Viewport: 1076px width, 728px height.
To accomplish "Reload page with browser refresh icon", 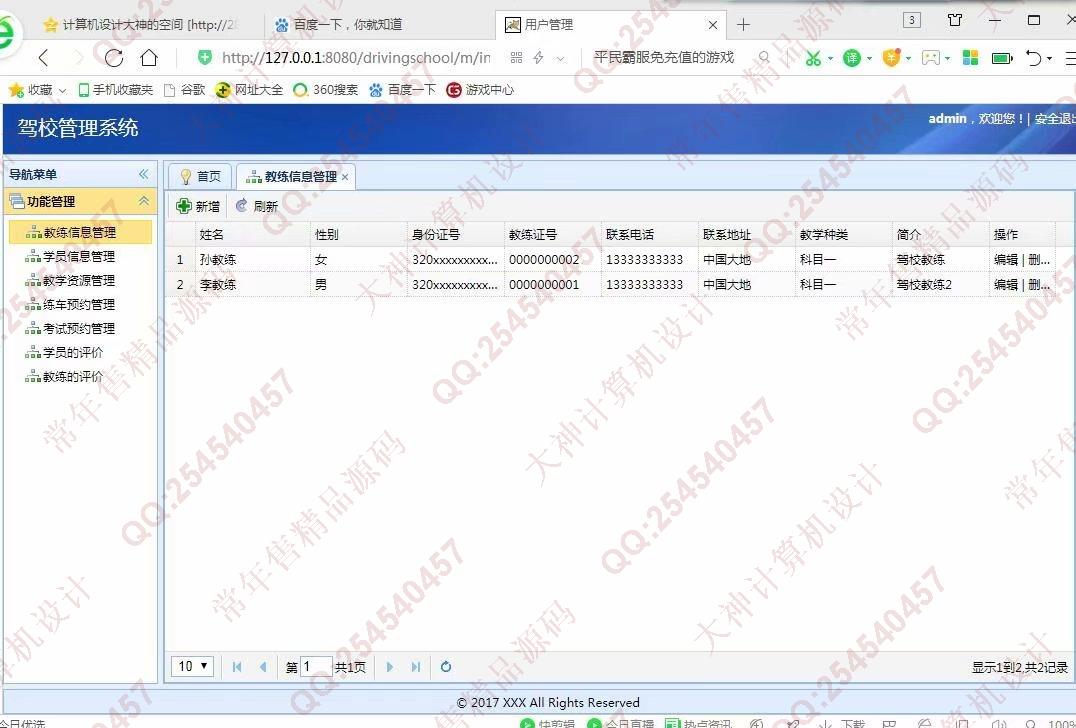I will tap(114, 58).
